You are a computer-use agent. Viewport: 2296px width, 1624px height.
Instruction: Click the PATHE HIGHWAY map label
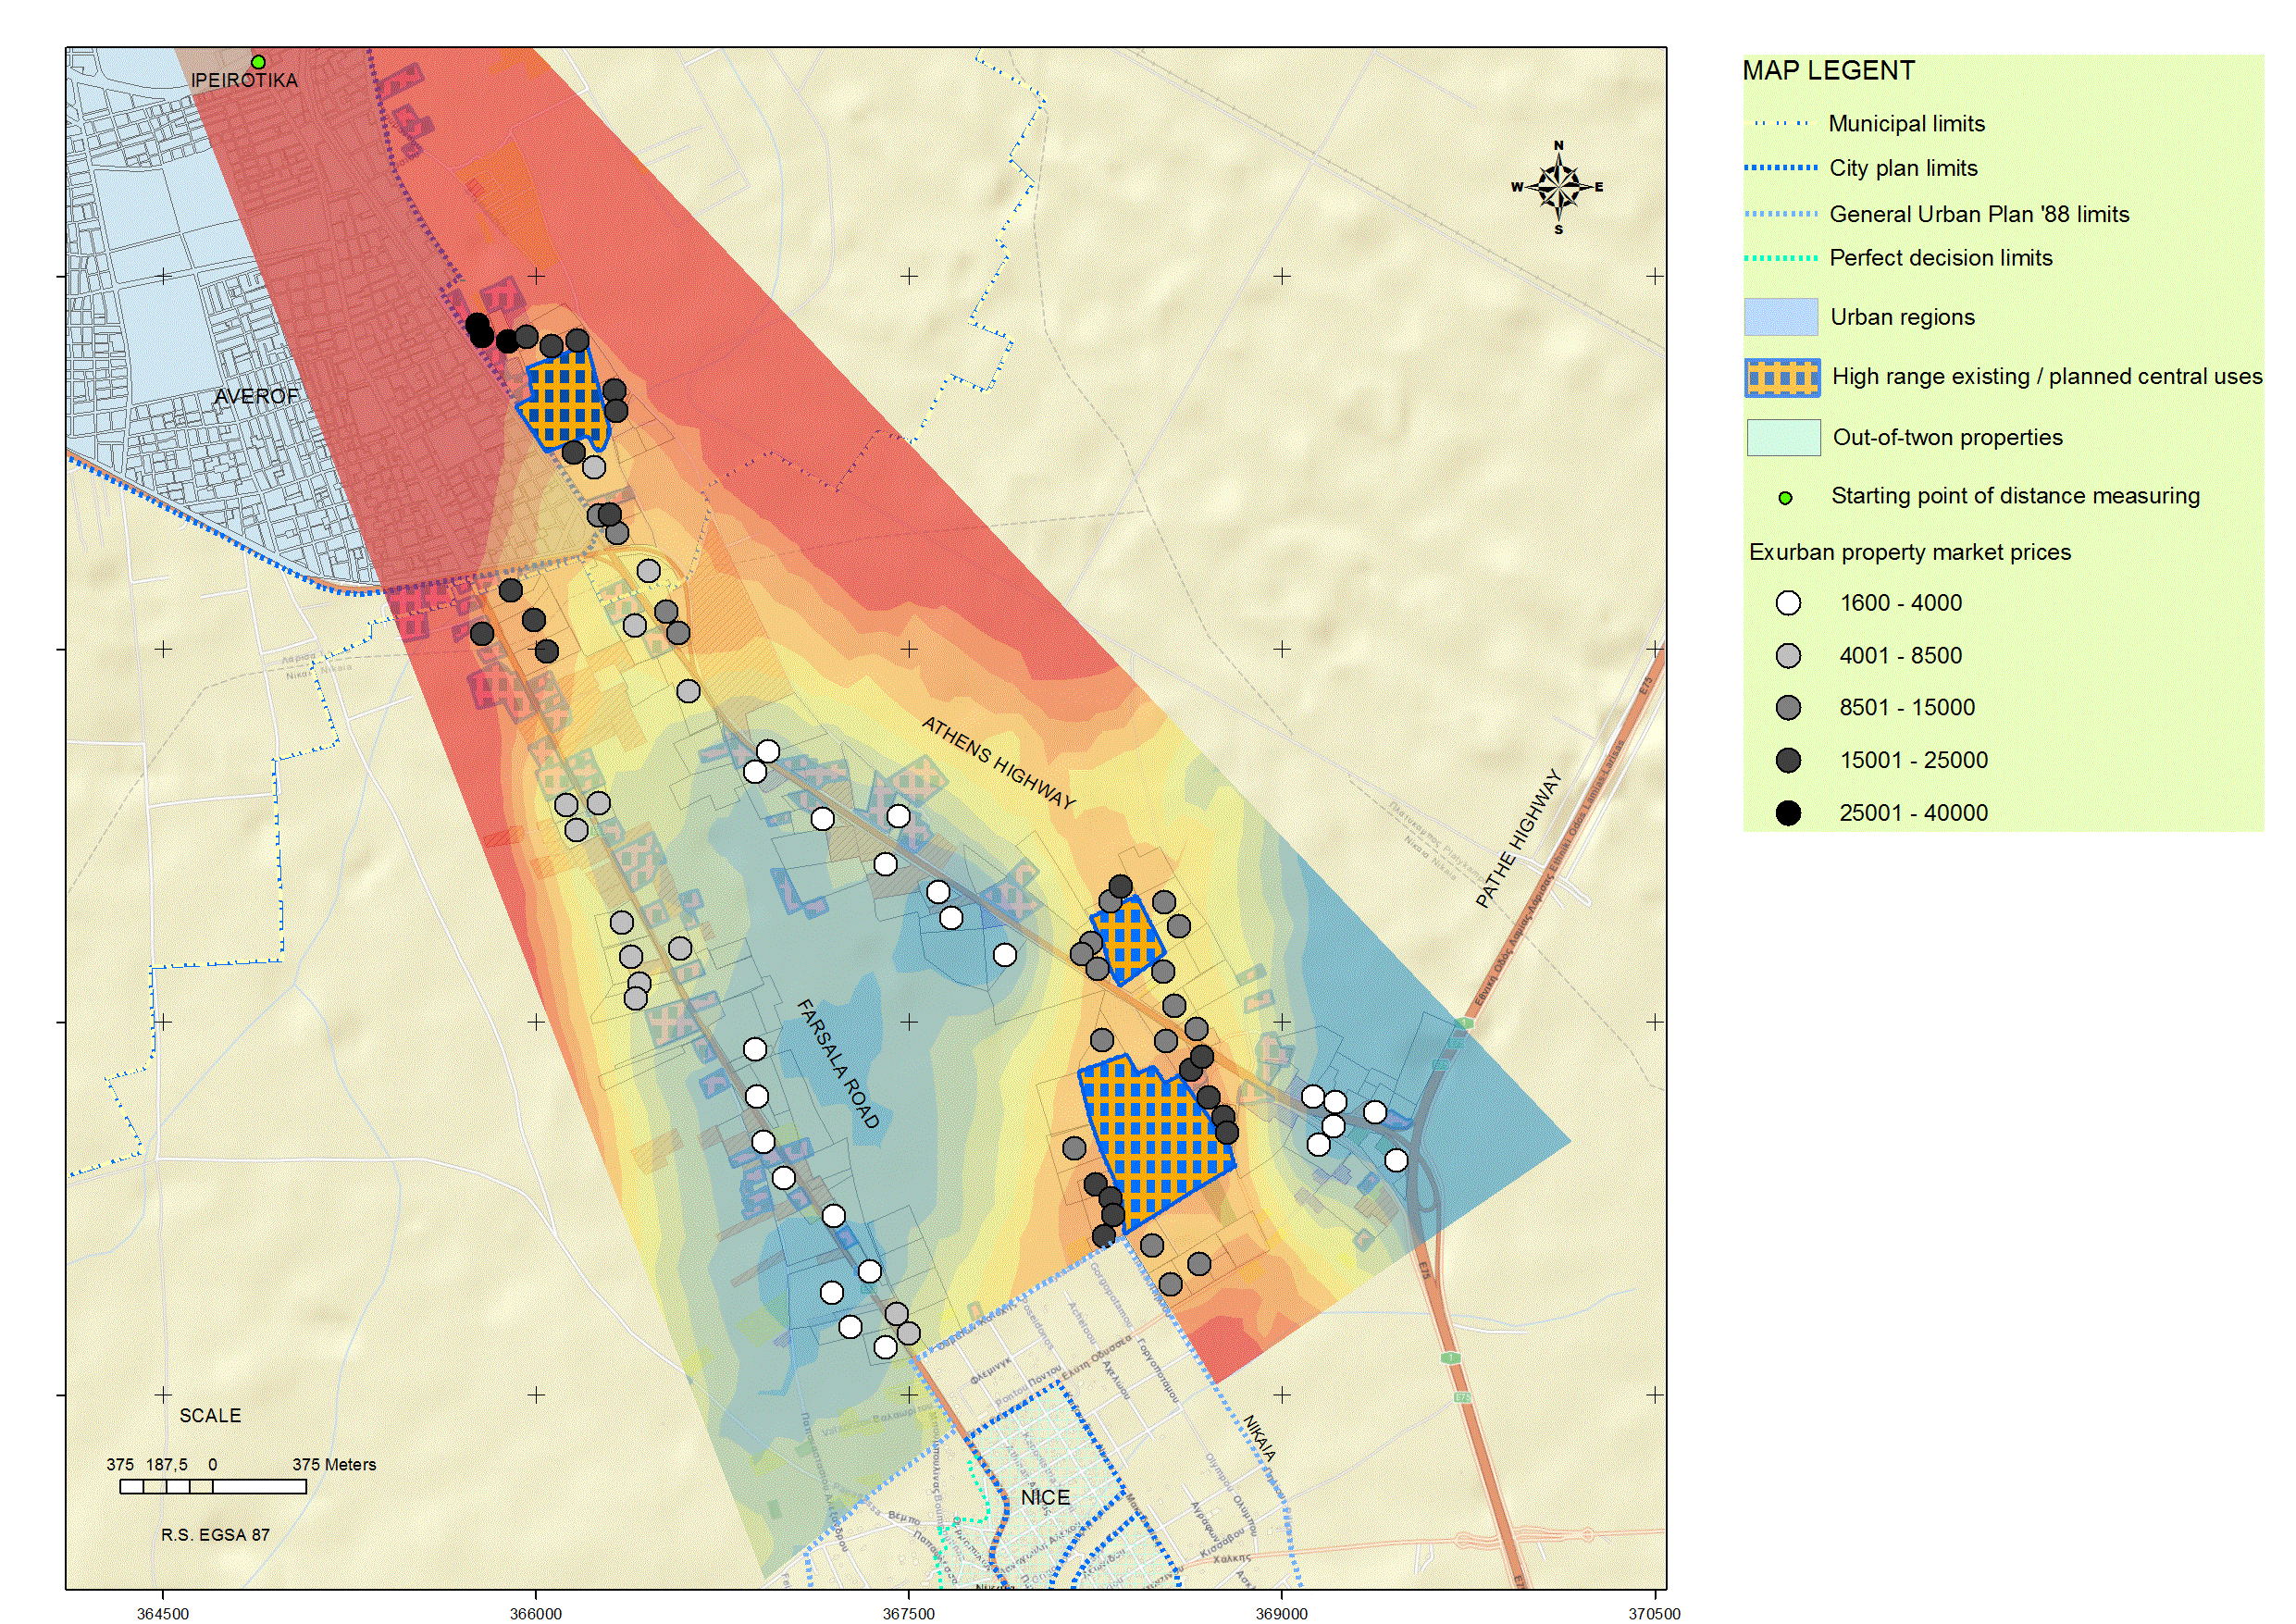[1518, 838]
